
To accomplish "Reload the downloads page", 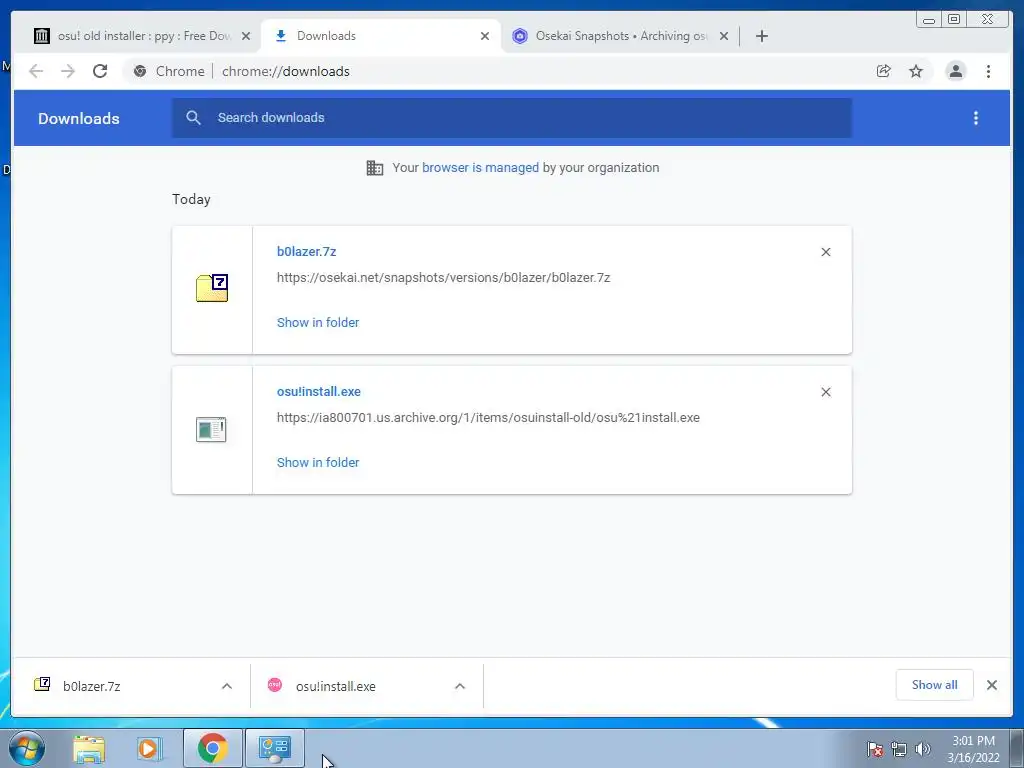I will pos(100,71).
